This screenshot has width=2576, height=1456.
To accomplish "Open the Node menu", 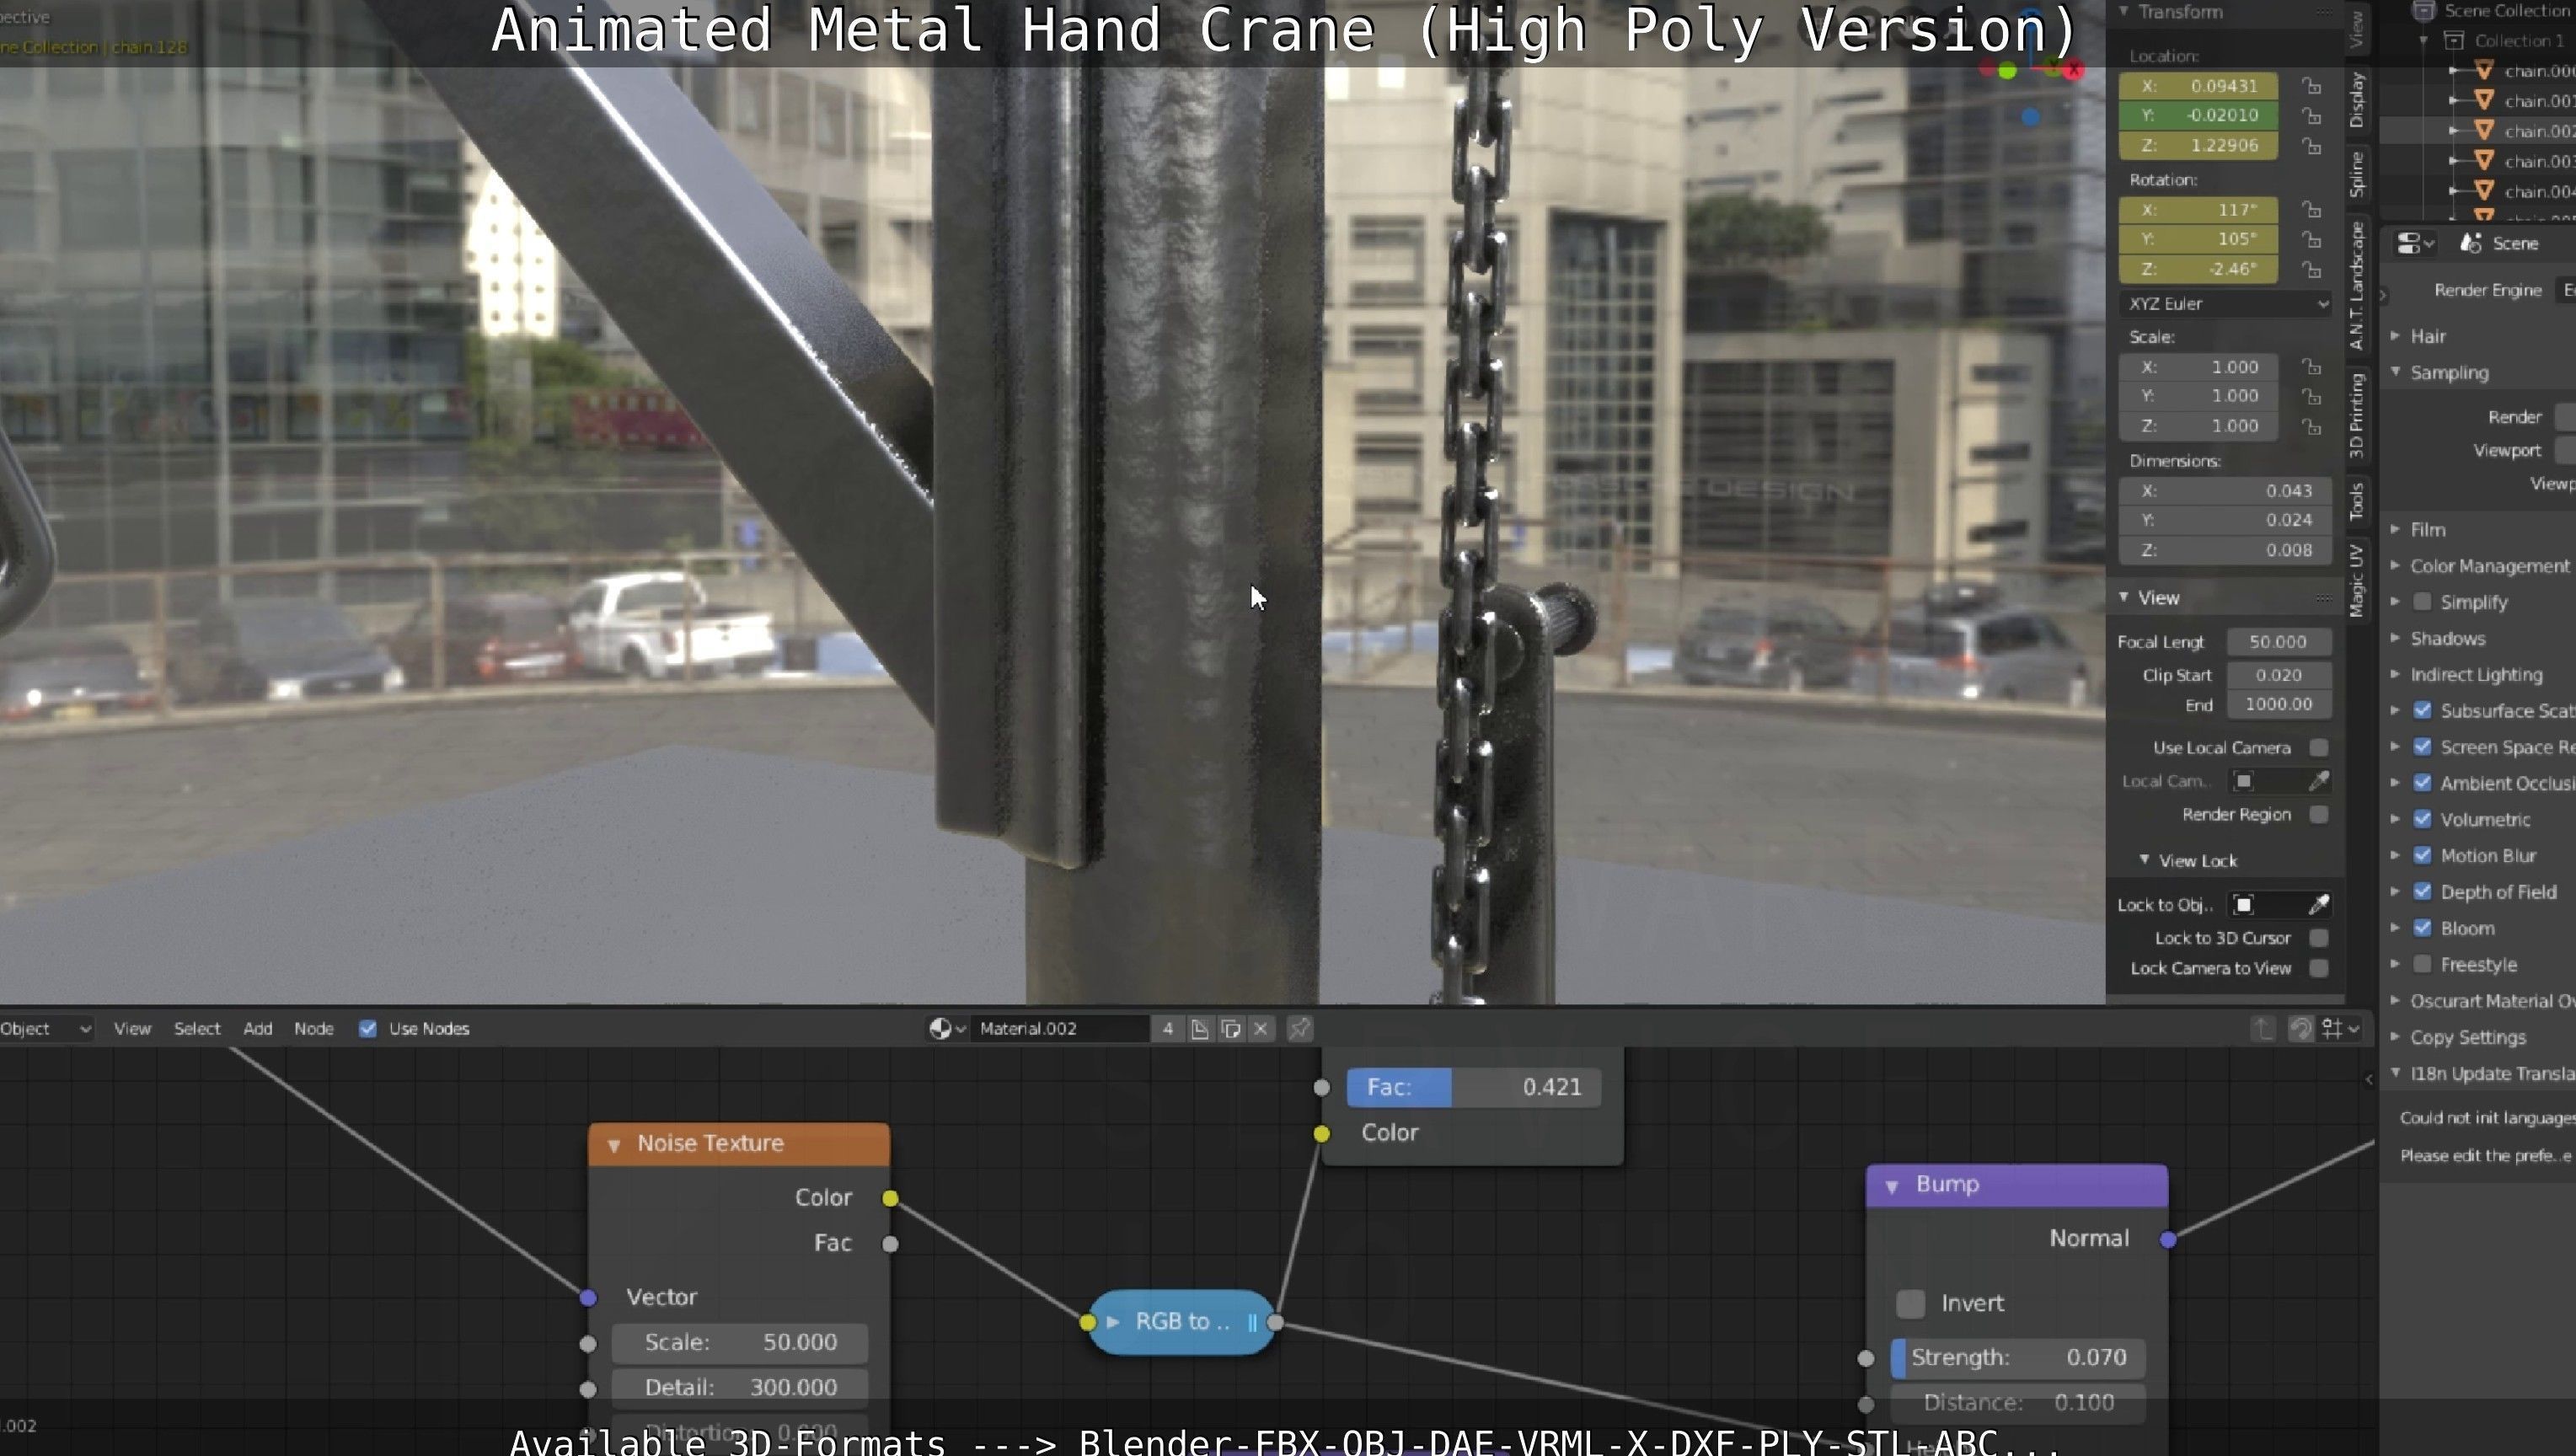I will 314,1028.
